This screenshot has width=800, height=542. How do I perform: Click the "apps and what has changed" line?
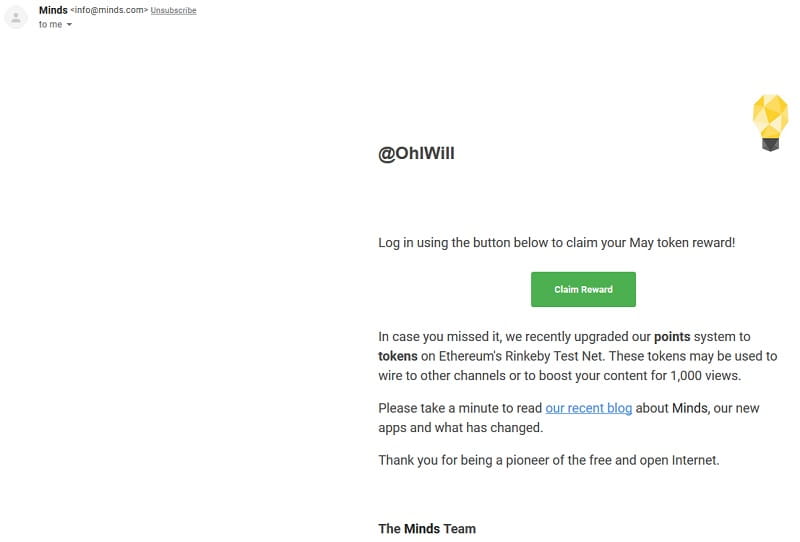coord(460,428)
